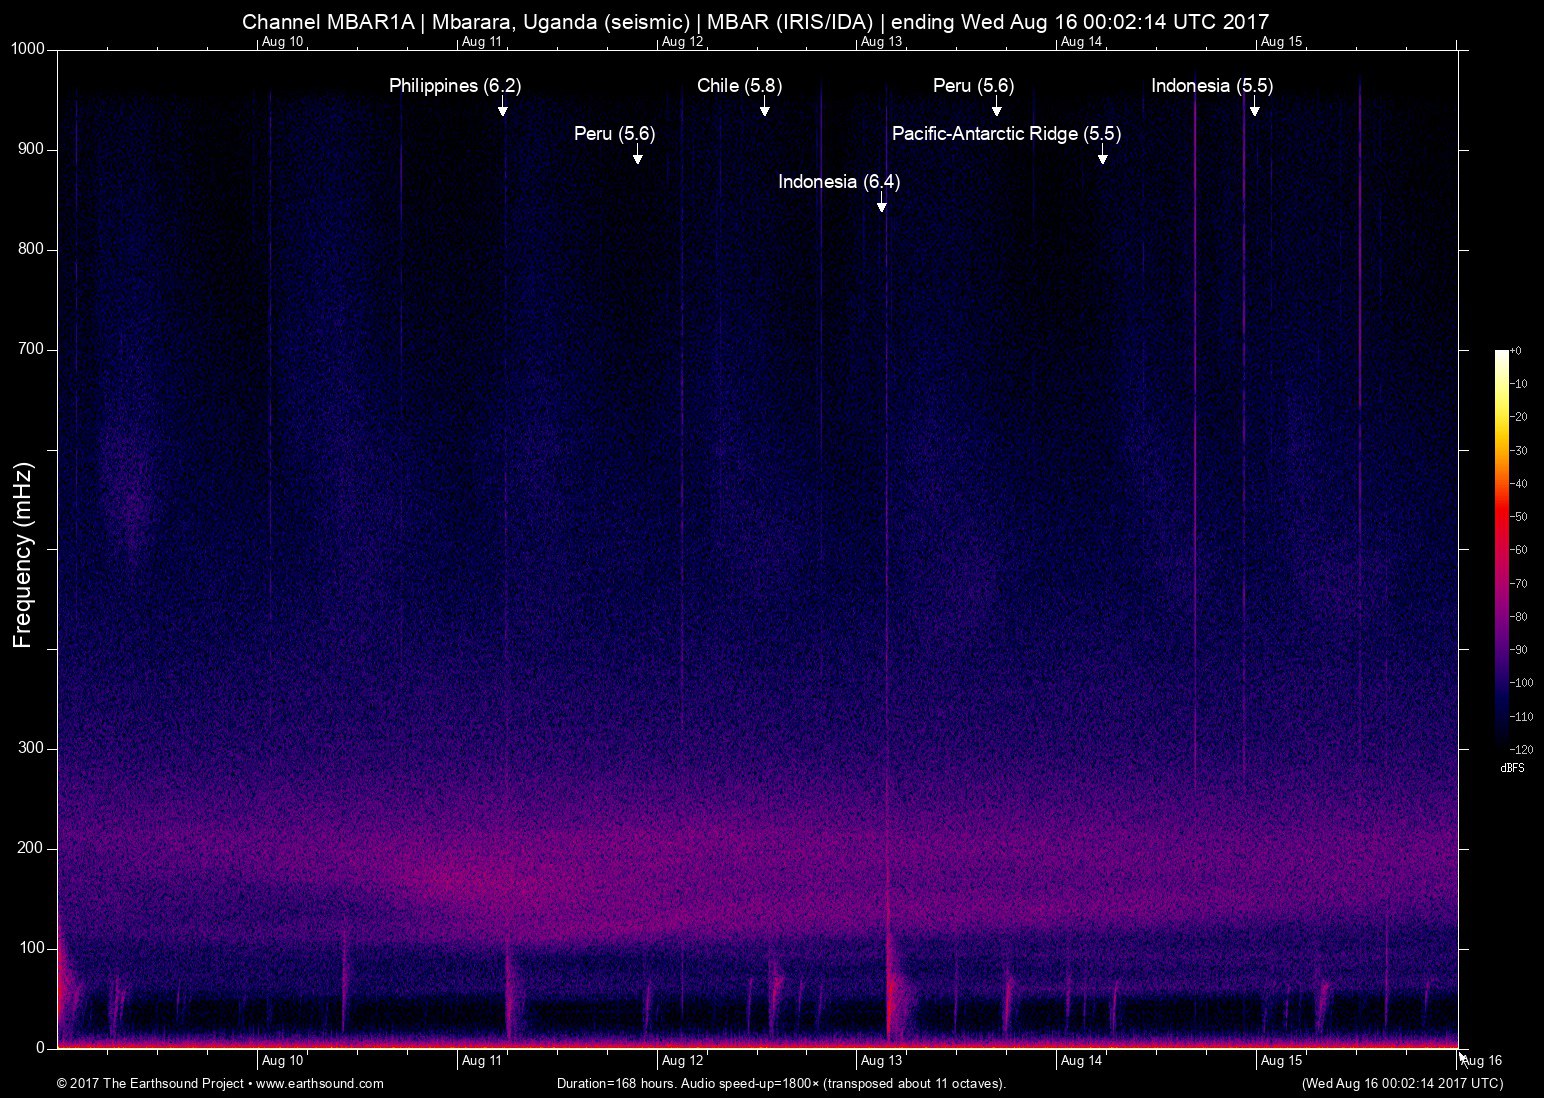Click the dBFS color scale bar

[x=1501, y=549]
